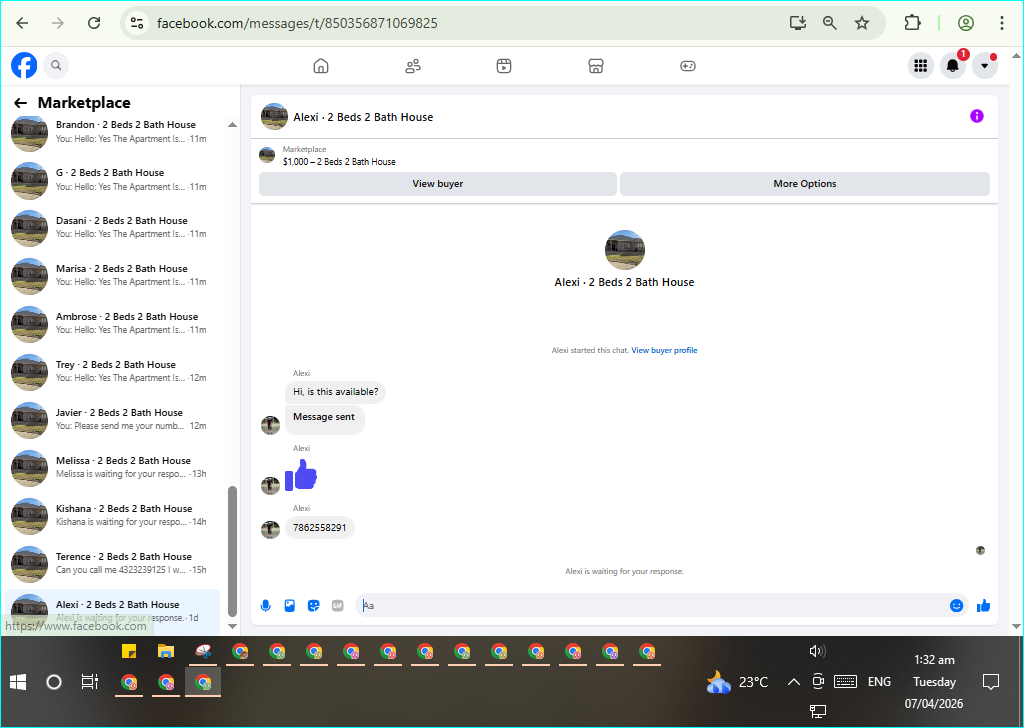Open the Gaming controller icon

pyautogui.click(x=688, y=66)
